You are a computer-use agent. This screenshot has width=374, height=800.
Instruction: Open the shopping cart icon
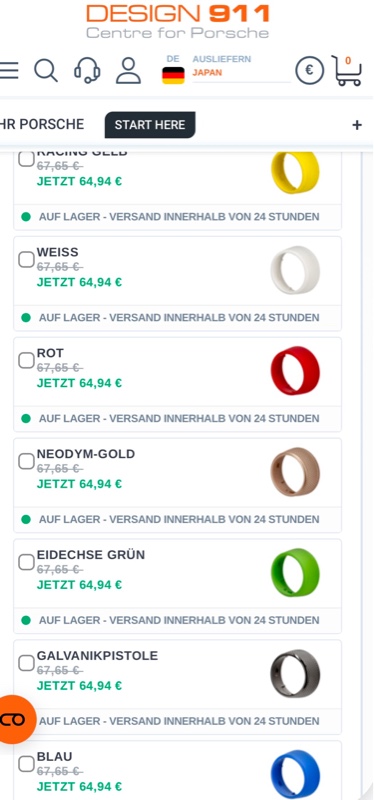click(x=347, y=70)
